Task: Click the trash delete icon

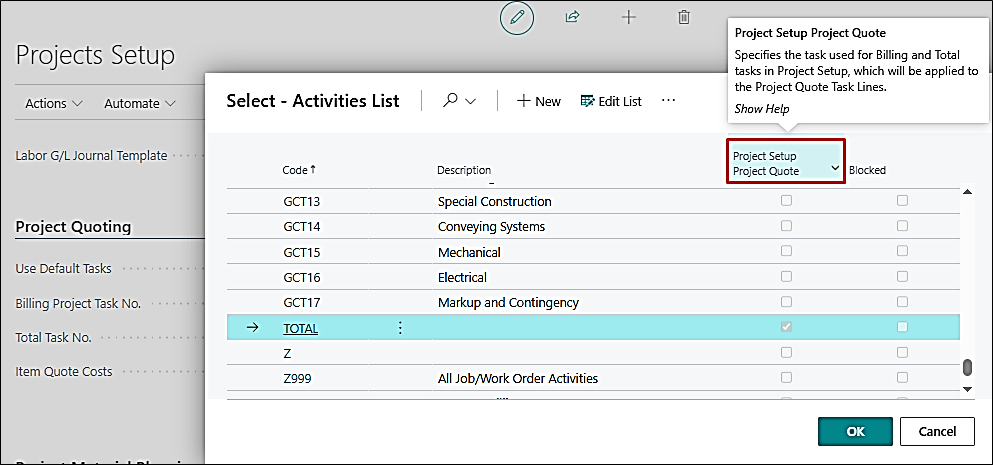Action: point(684,17)
